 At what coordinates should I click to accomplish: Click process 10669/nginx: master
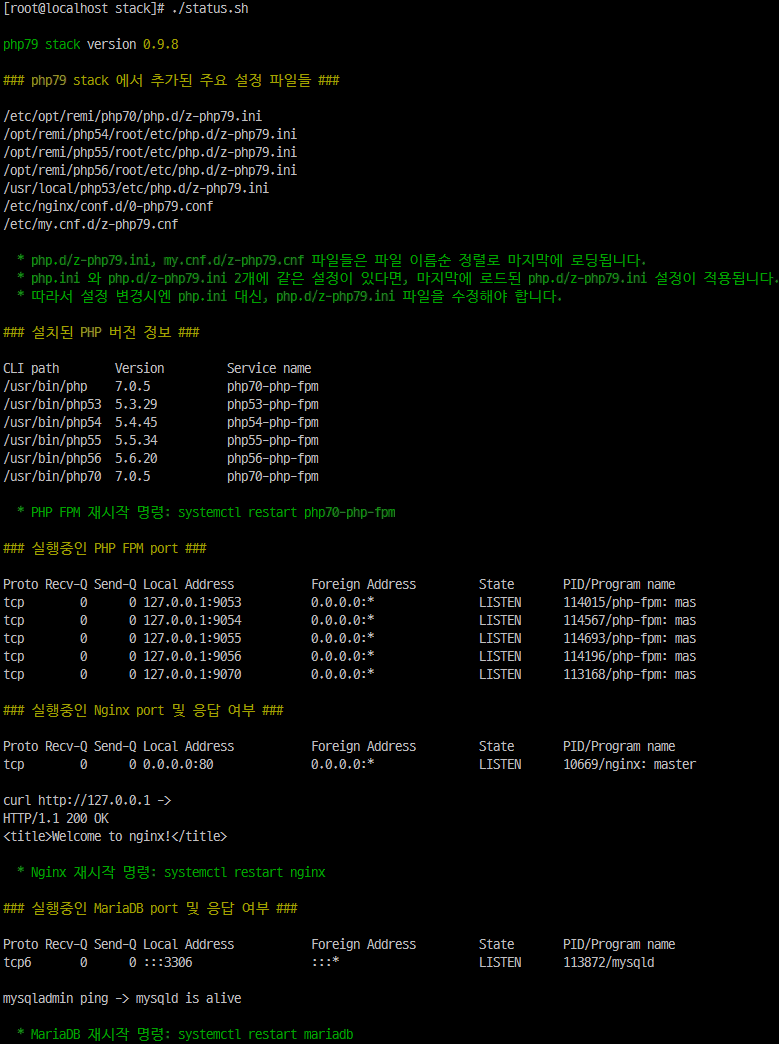(x=629, y=764)
